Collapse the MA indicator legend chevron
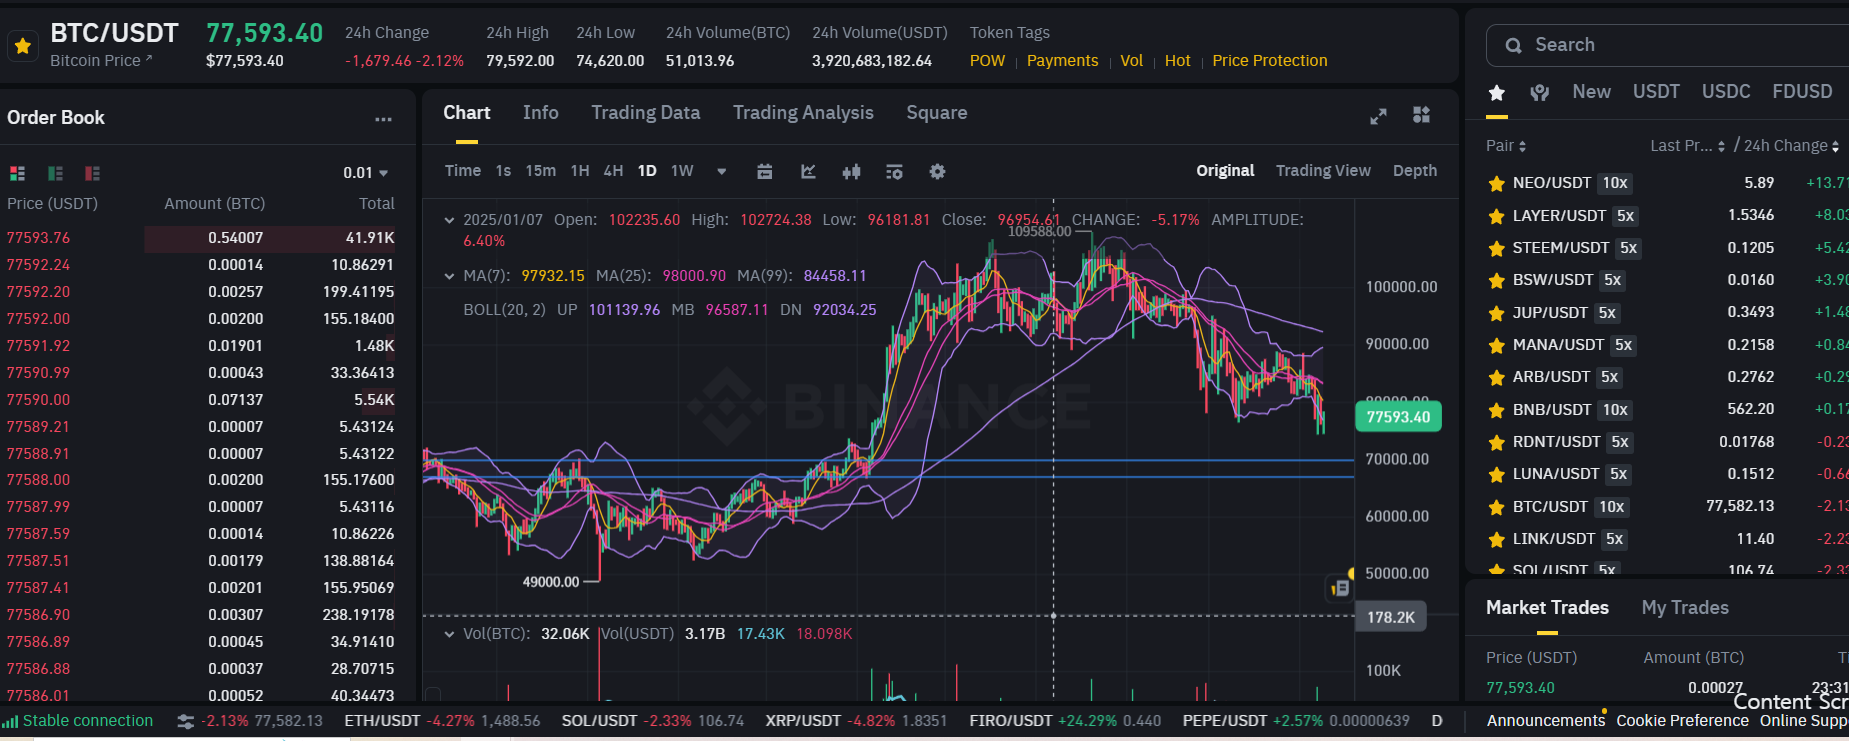This screenshot has height=741, width=1849. point(449,276)
